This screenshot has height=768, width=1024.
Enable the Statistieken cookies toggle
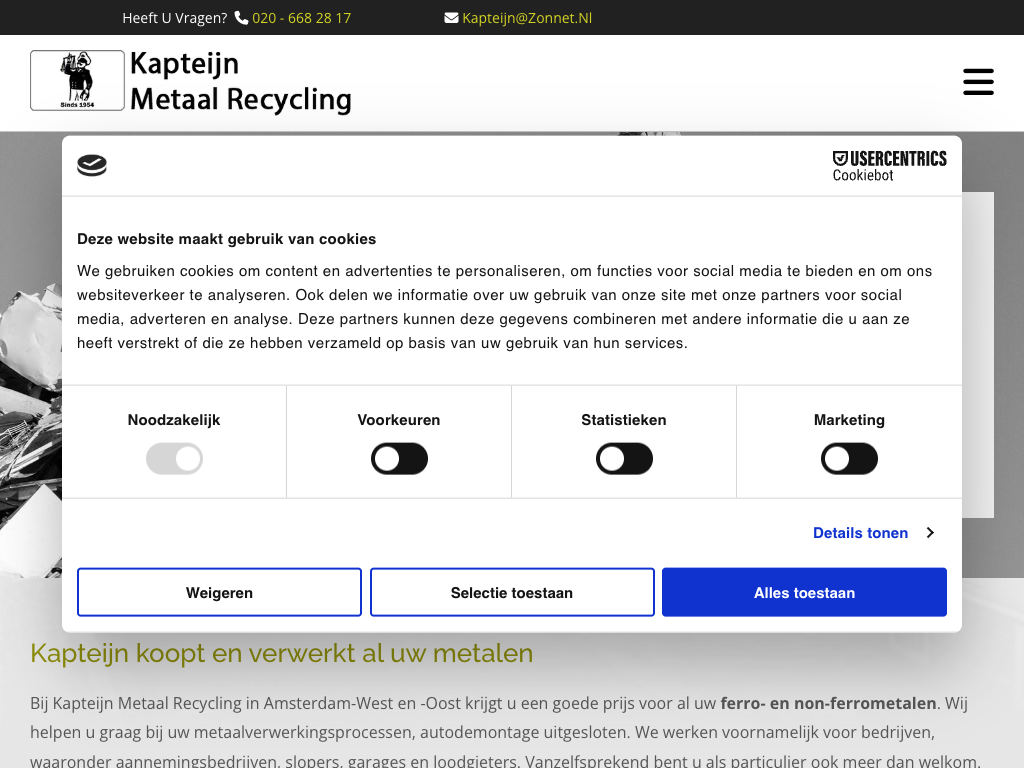point(624,459)
